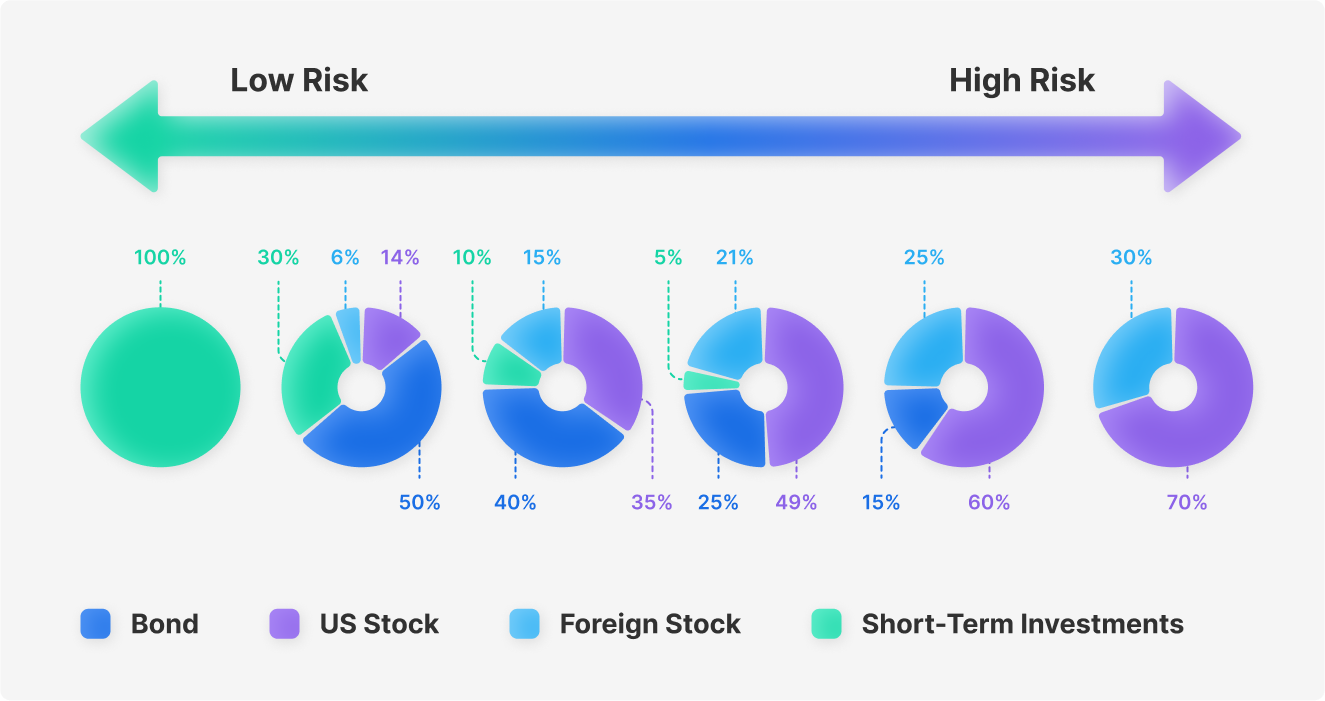Click the green left arrowhead of risk scale
1325x701 pixels.
(120, 136)
